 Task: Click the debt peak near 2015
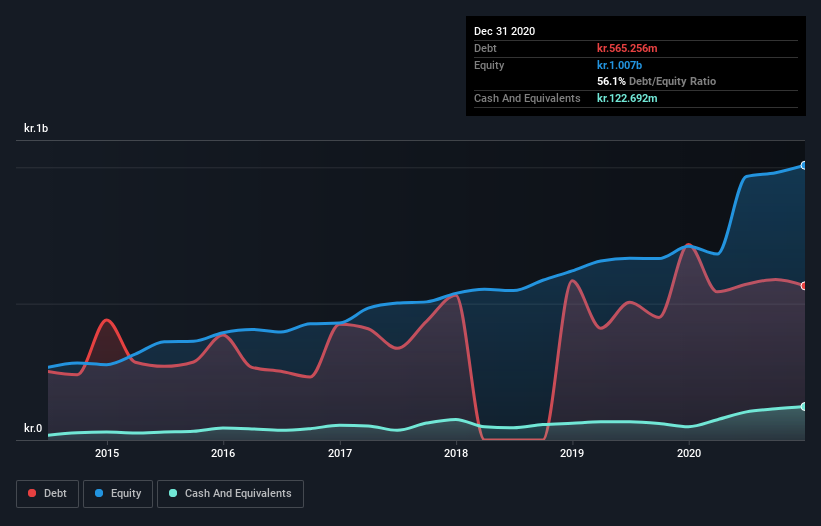pyautogui.click(x=107, y=320)
